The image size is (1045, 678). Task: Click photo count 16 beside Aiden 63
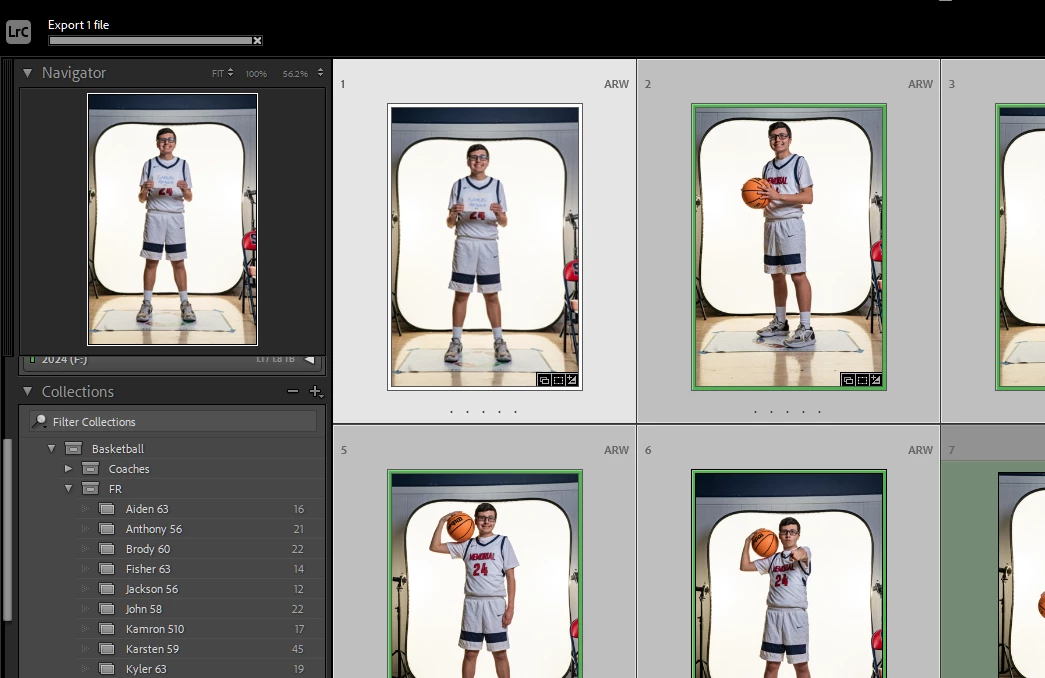[x=299, y=509]
